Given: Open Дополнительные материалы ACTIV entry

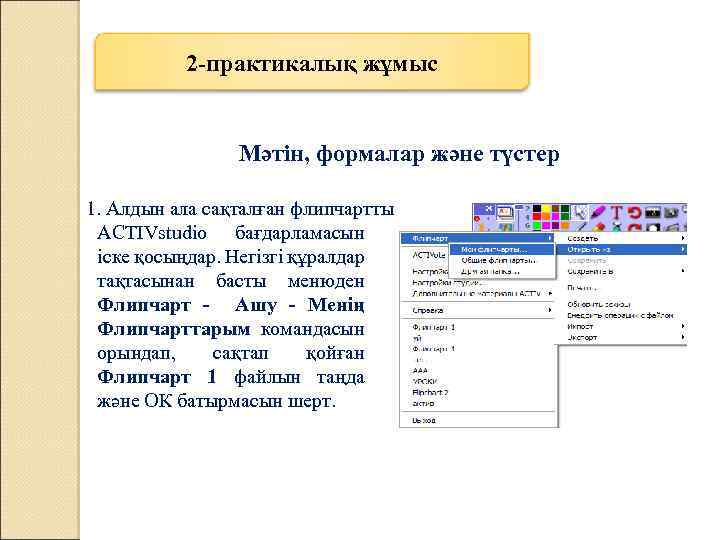Looking at the screenshot, I should (478, 293).
